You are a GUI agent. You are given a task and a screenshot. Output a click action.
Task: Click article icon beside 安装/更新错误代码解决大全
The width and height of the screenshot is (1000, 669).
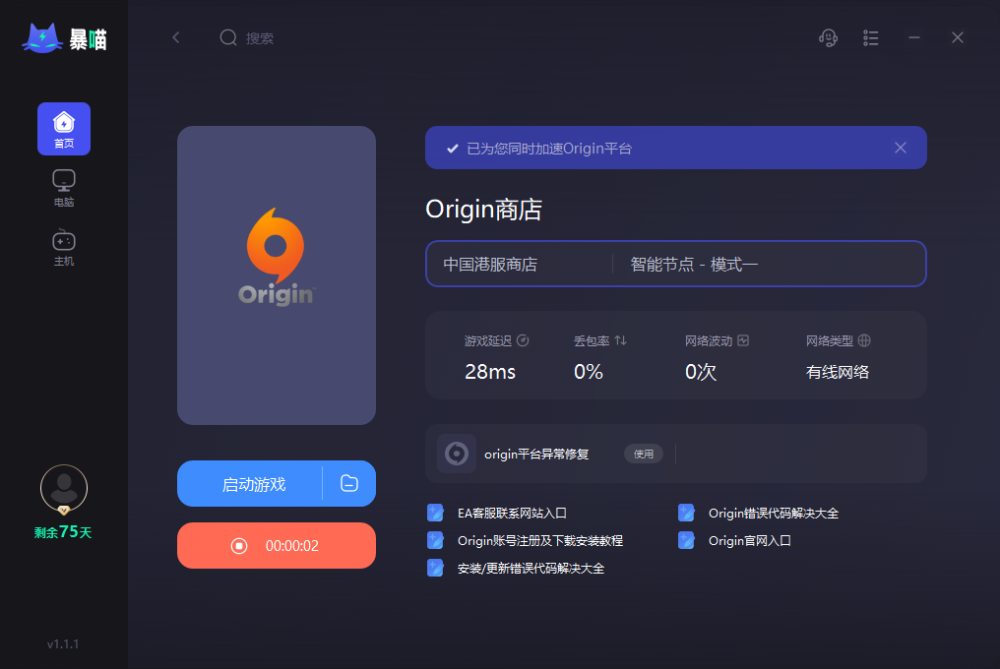(x=435, y=568)
